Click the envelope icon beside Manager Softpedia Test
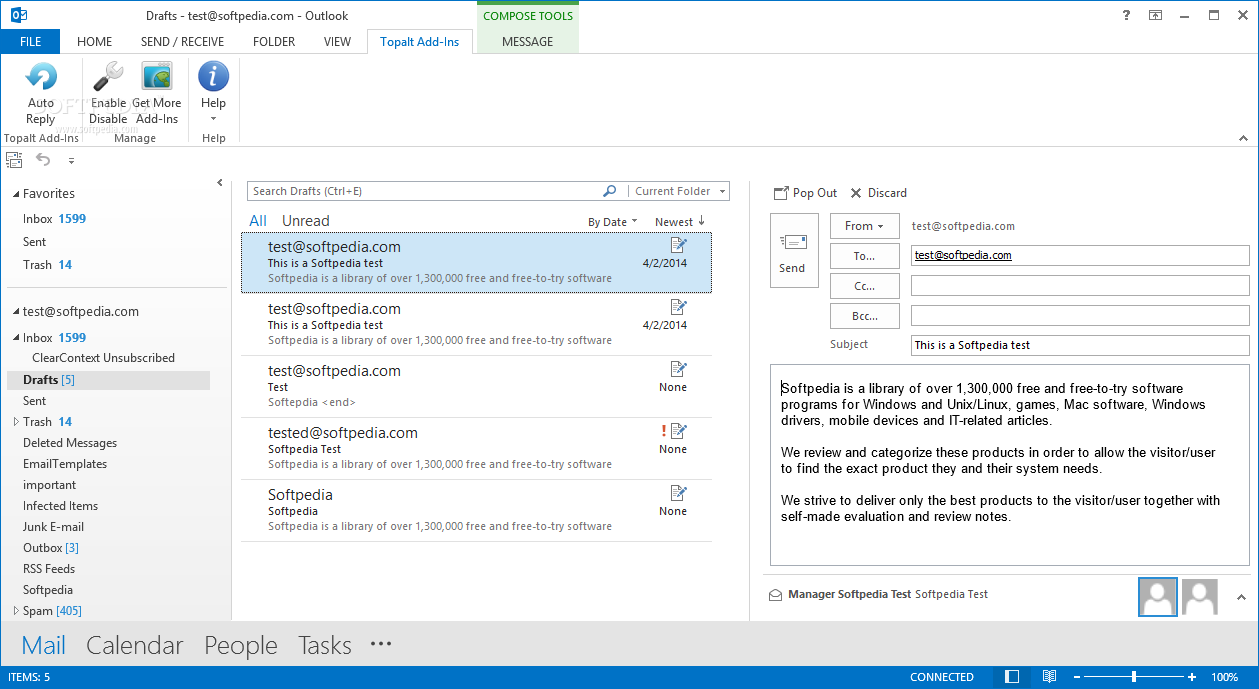This screenshot has width=1259, height=689. click(775, 595)
